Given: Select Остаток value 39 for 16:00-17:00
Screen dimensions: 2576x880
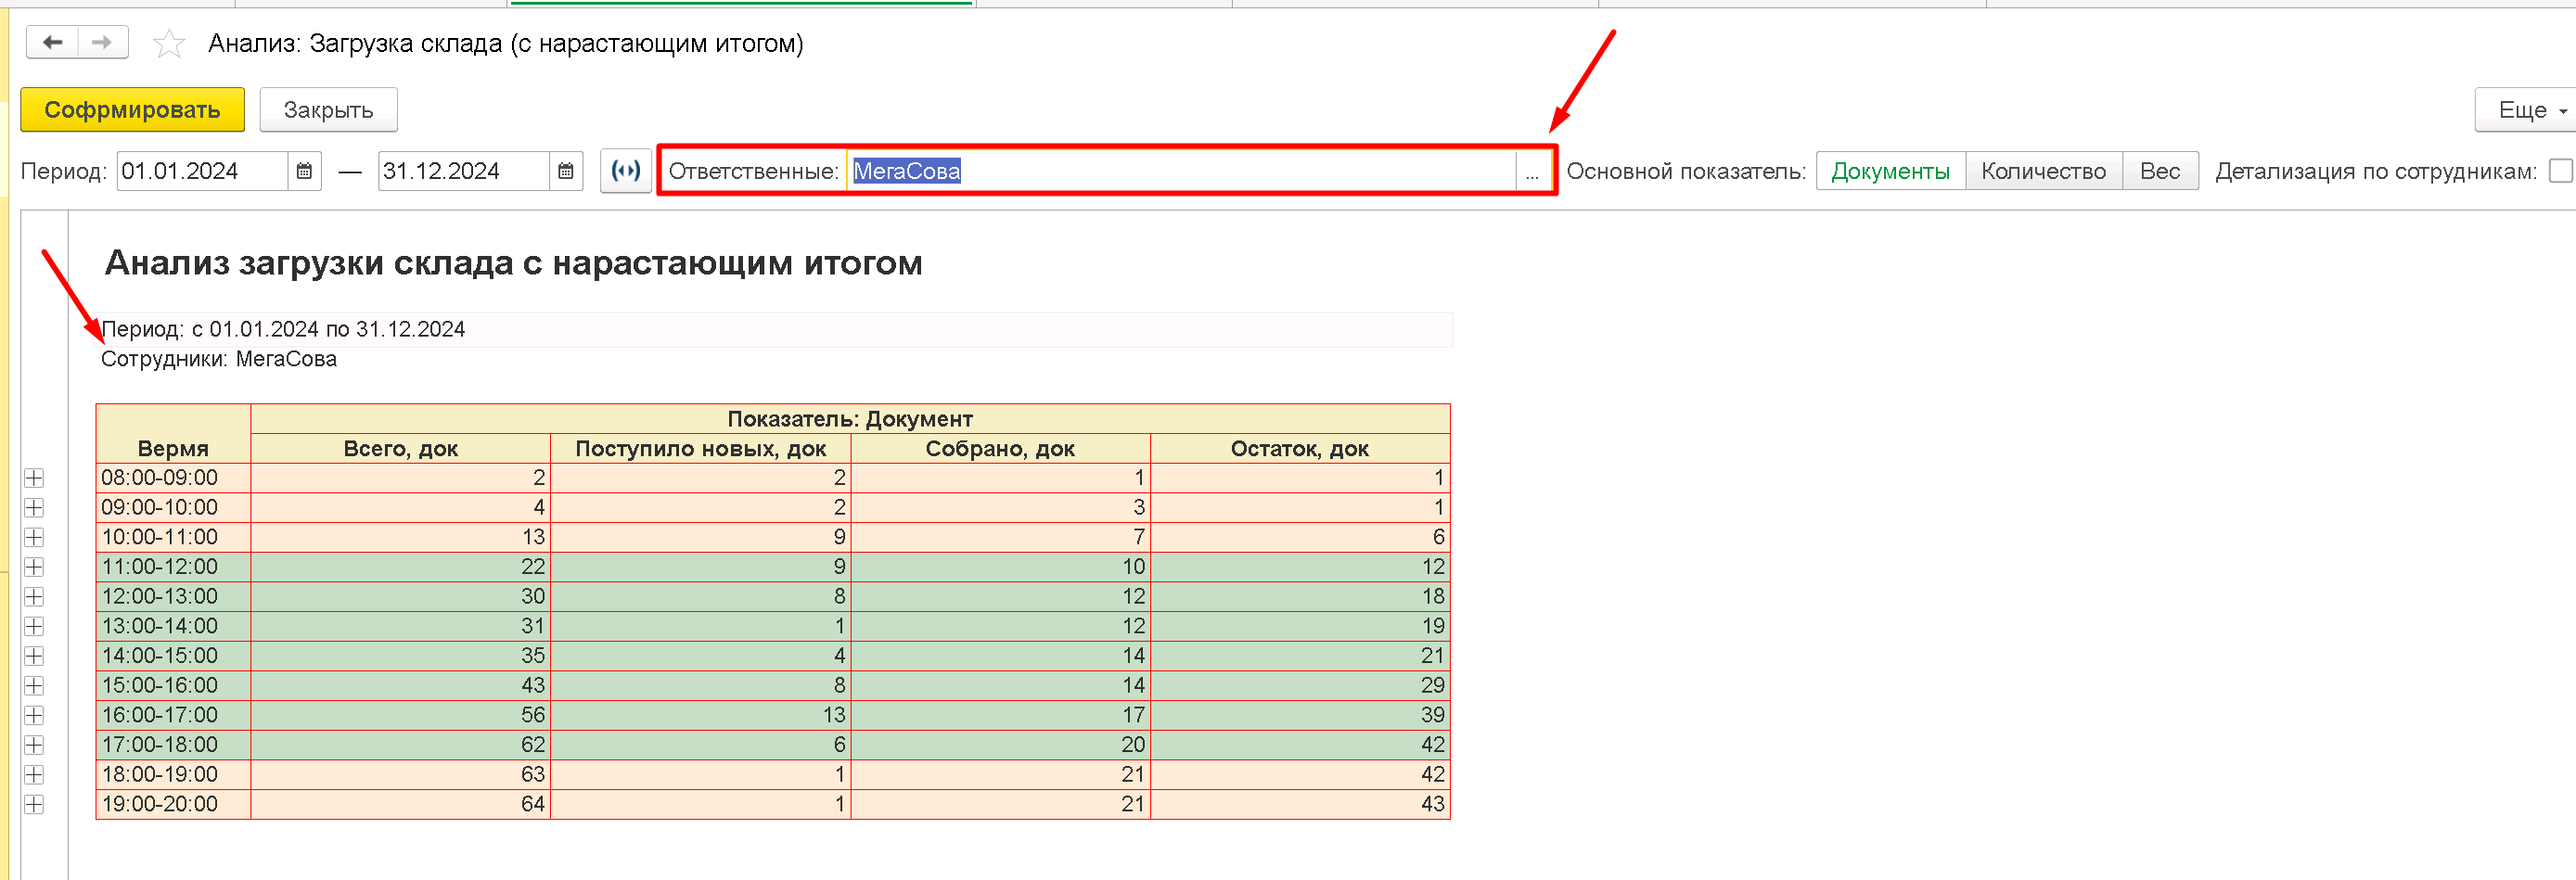Looking at the screenshot, I should click(x=1300, y=715).
